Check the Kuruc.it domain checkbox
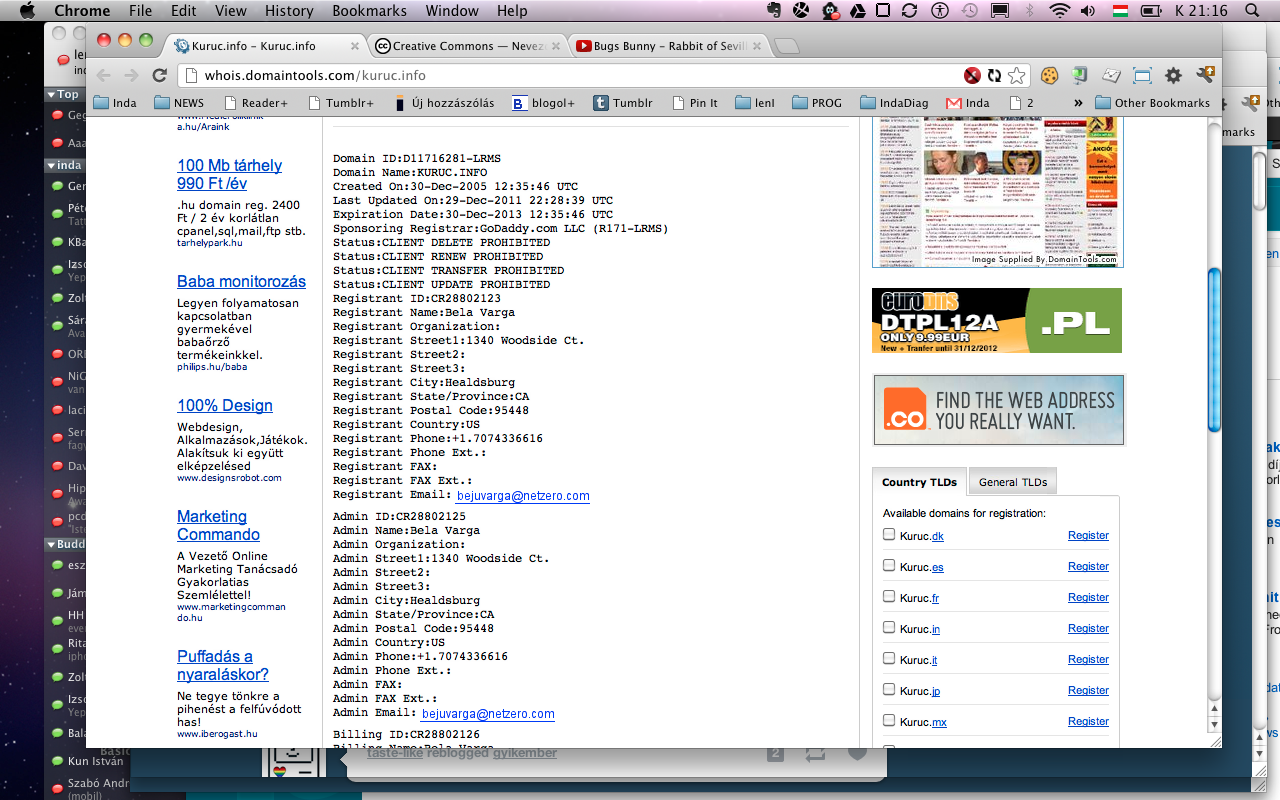 click(889, 659)
